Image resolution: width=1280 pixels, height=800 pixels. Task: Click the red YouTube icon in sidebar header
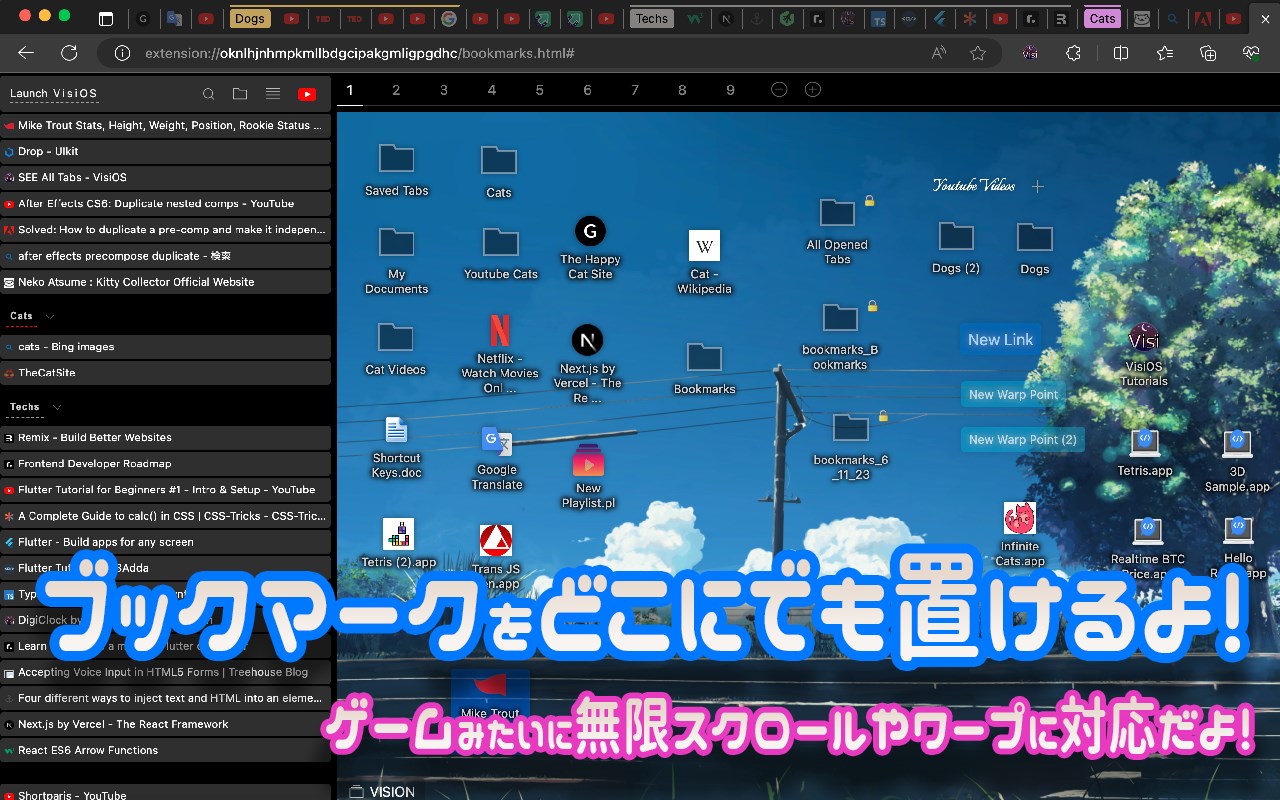pyautogui.click(x=307, y=94)
